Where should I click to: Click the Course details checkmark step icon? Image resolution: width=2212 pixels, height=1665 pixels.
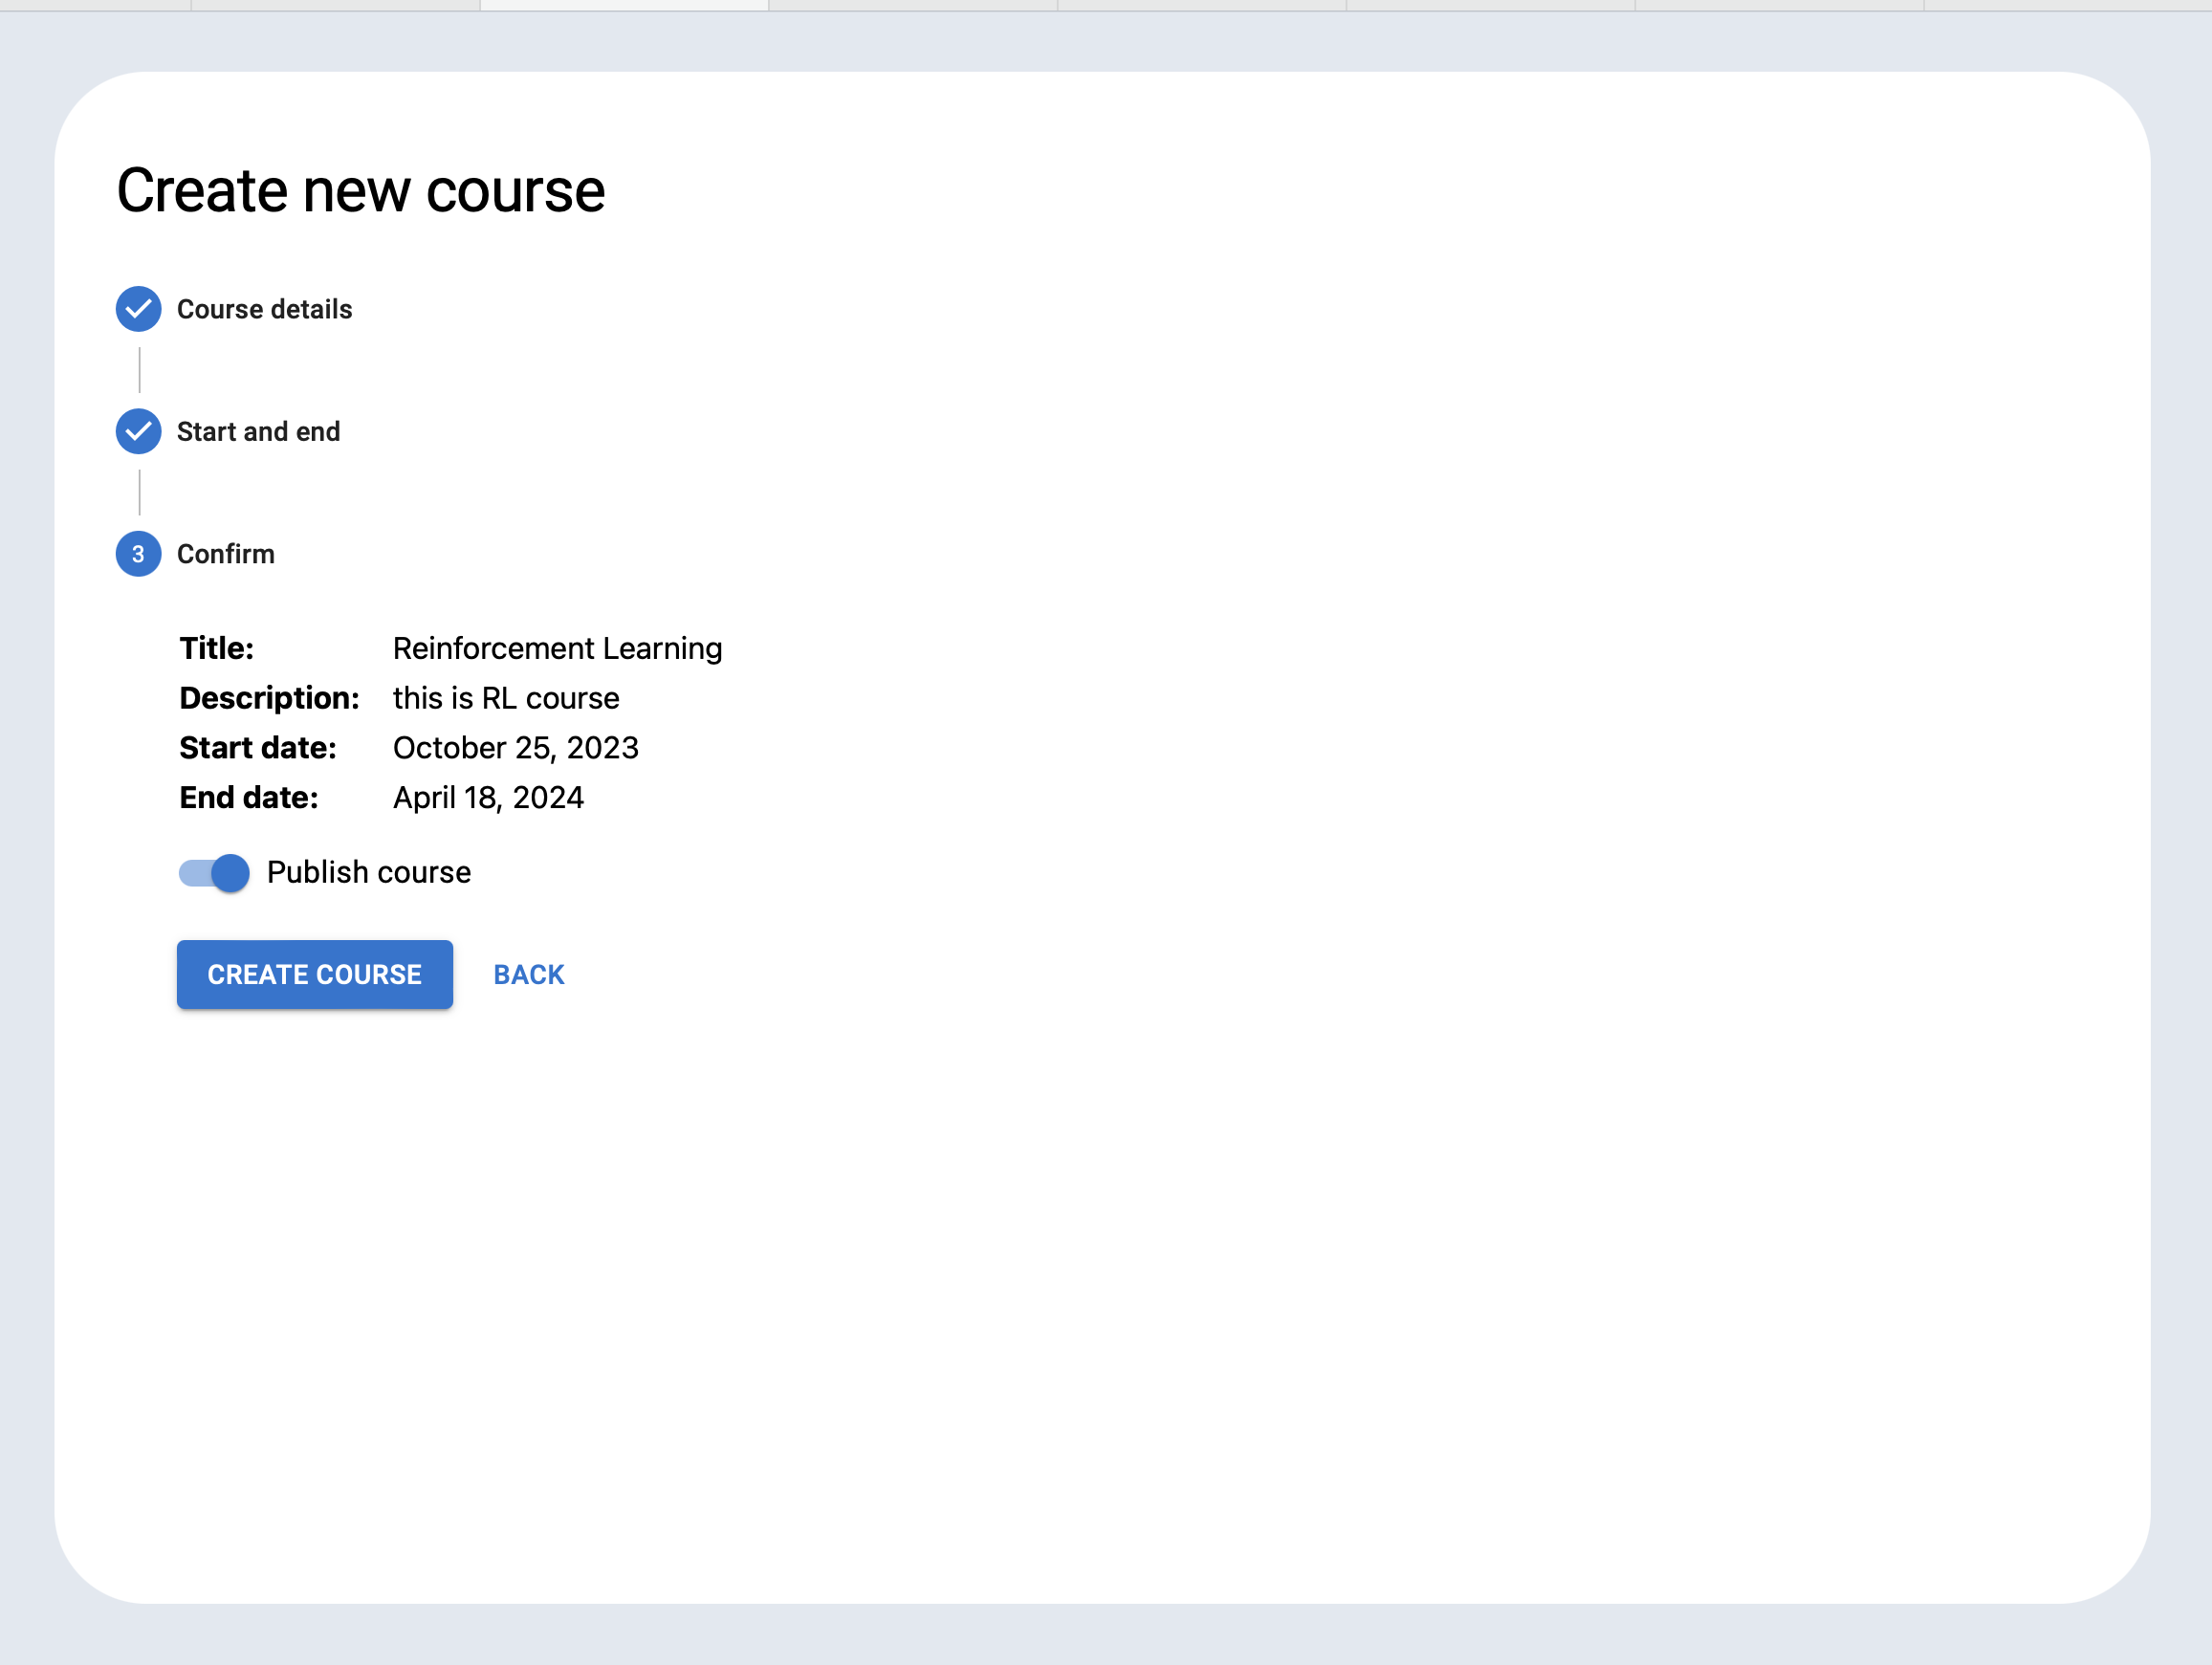click(138, 309)
